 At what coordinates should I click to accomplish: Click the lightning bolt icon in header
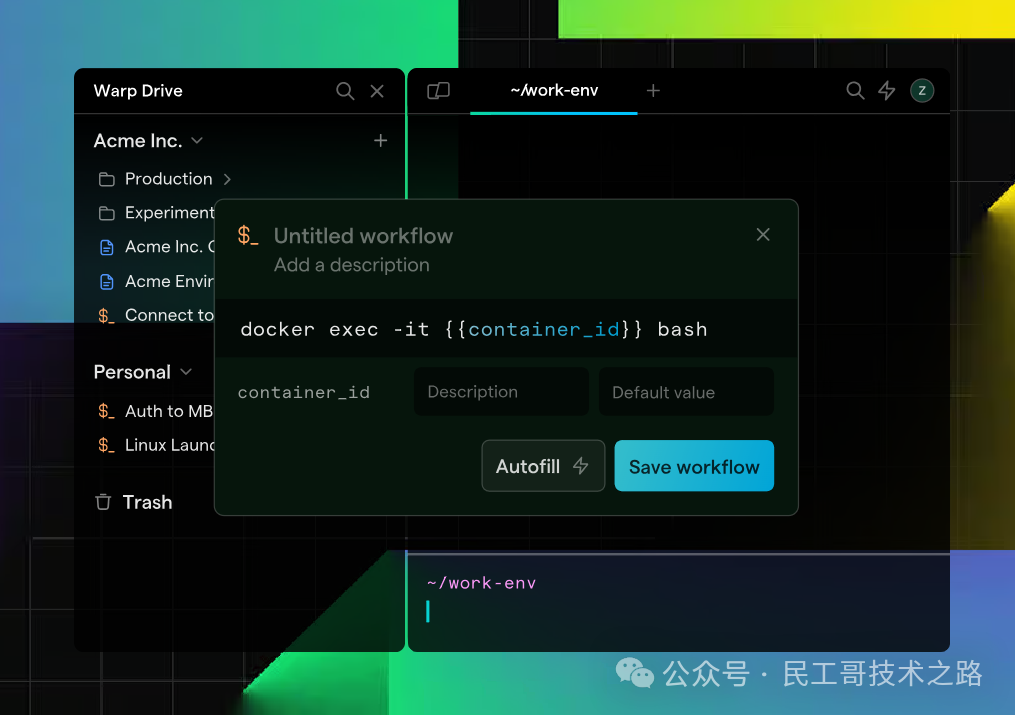point(886,91)
